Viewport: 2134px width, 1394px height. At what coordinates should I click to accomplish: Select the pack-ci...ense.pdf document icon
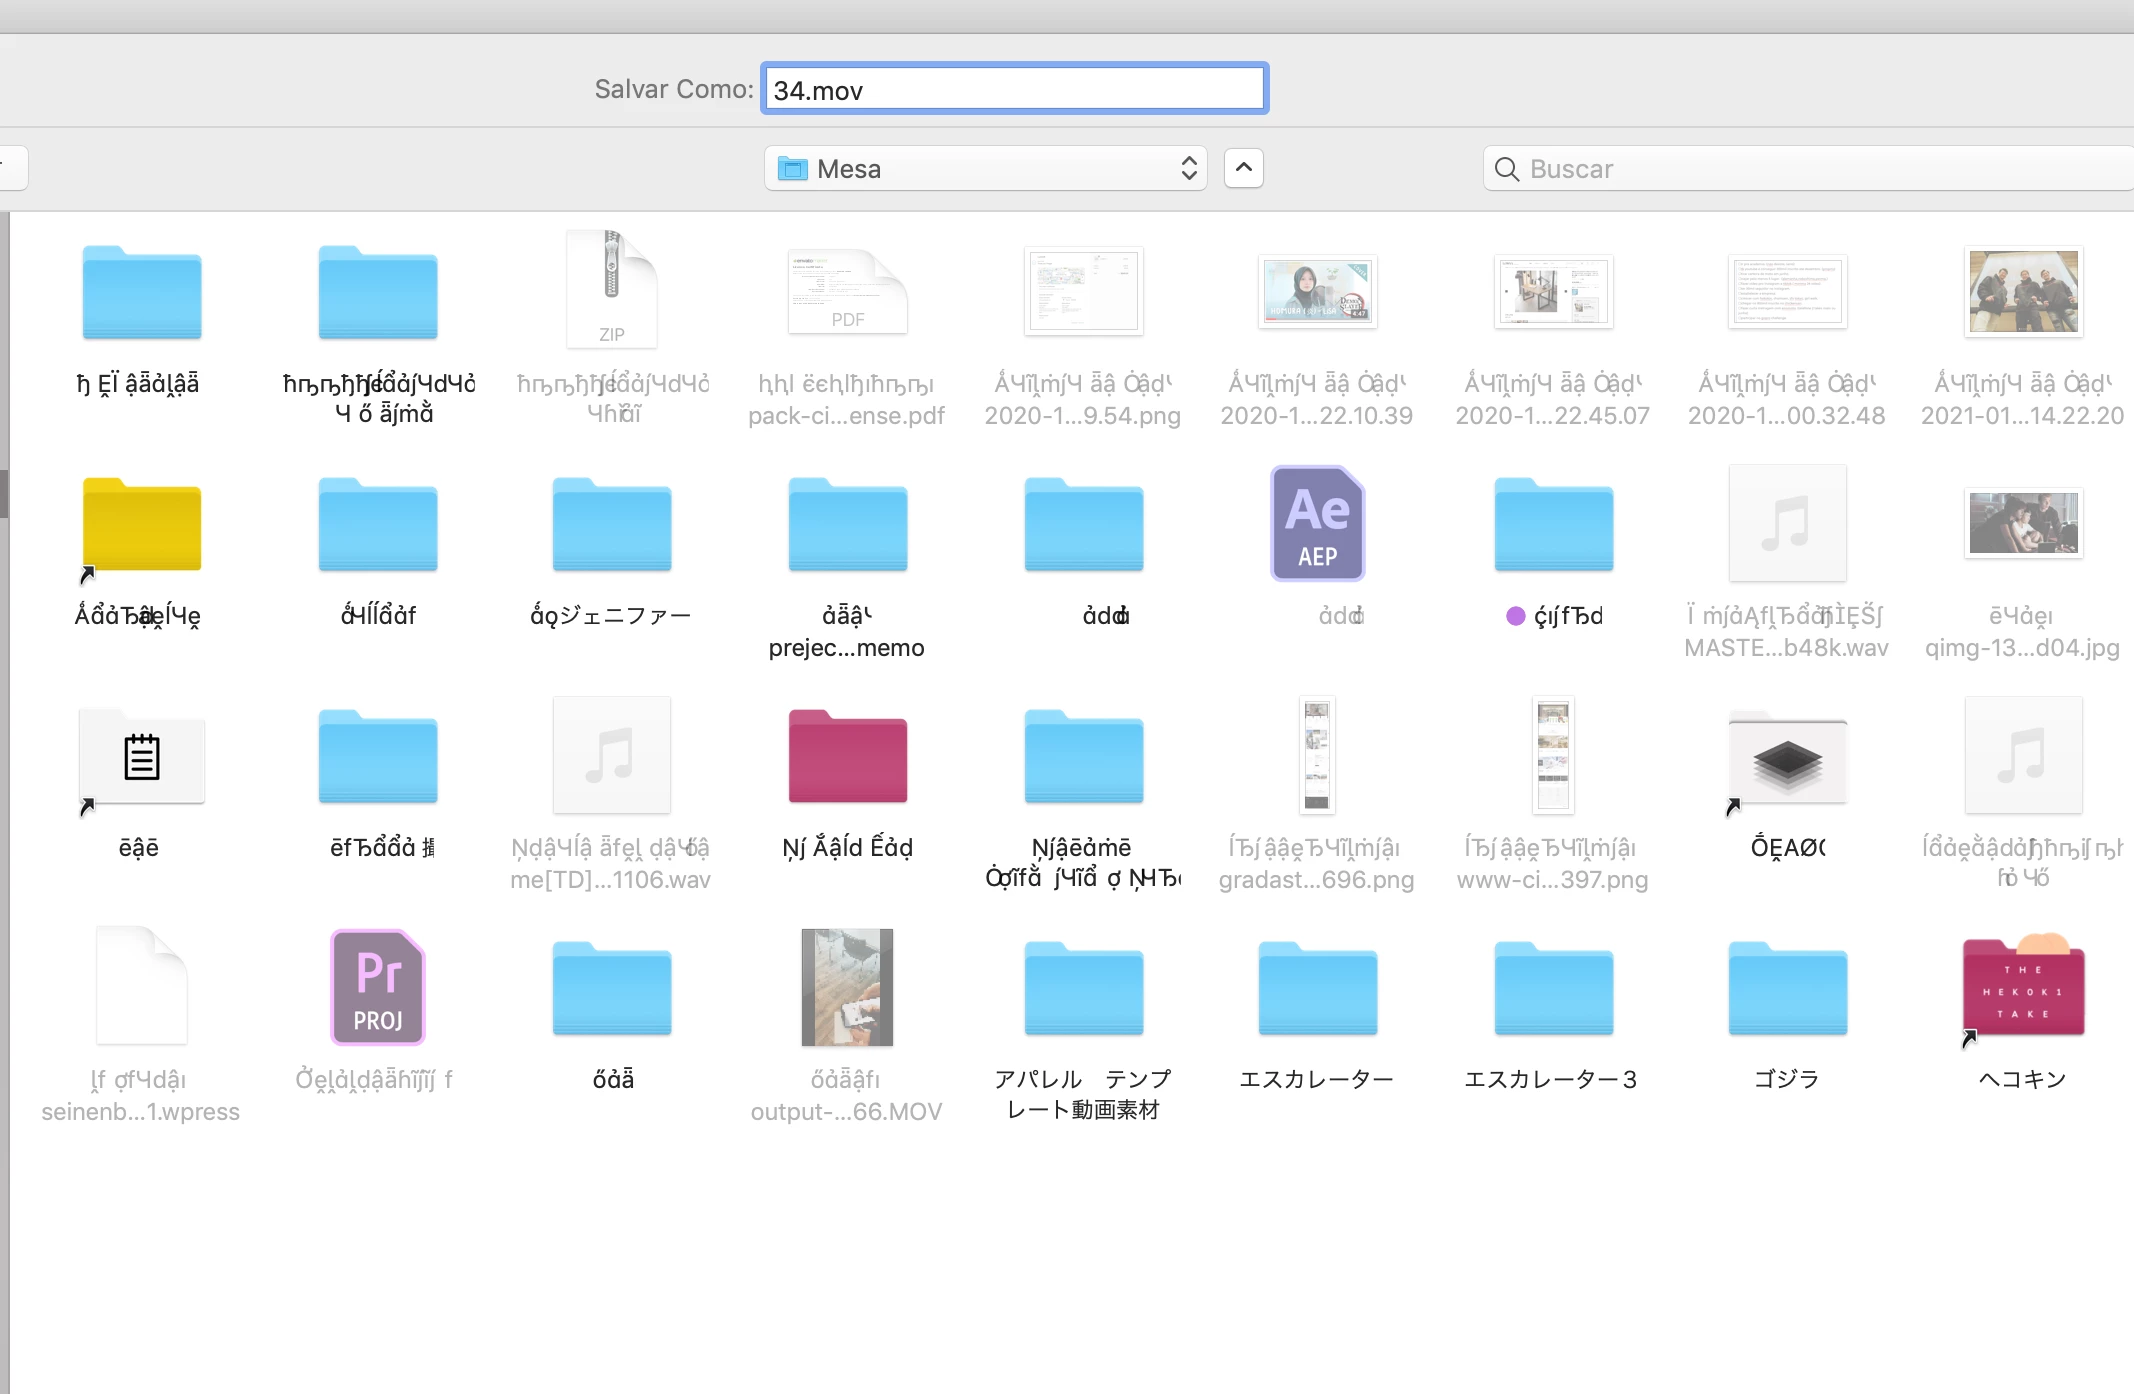pyautogui.click(x=847, y=292)
